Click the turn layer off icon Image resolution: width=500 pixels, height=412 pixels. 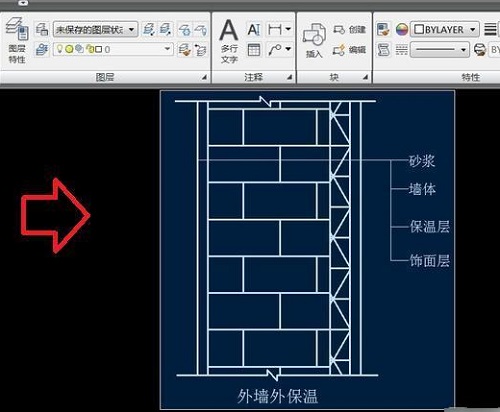click(201, 30)
